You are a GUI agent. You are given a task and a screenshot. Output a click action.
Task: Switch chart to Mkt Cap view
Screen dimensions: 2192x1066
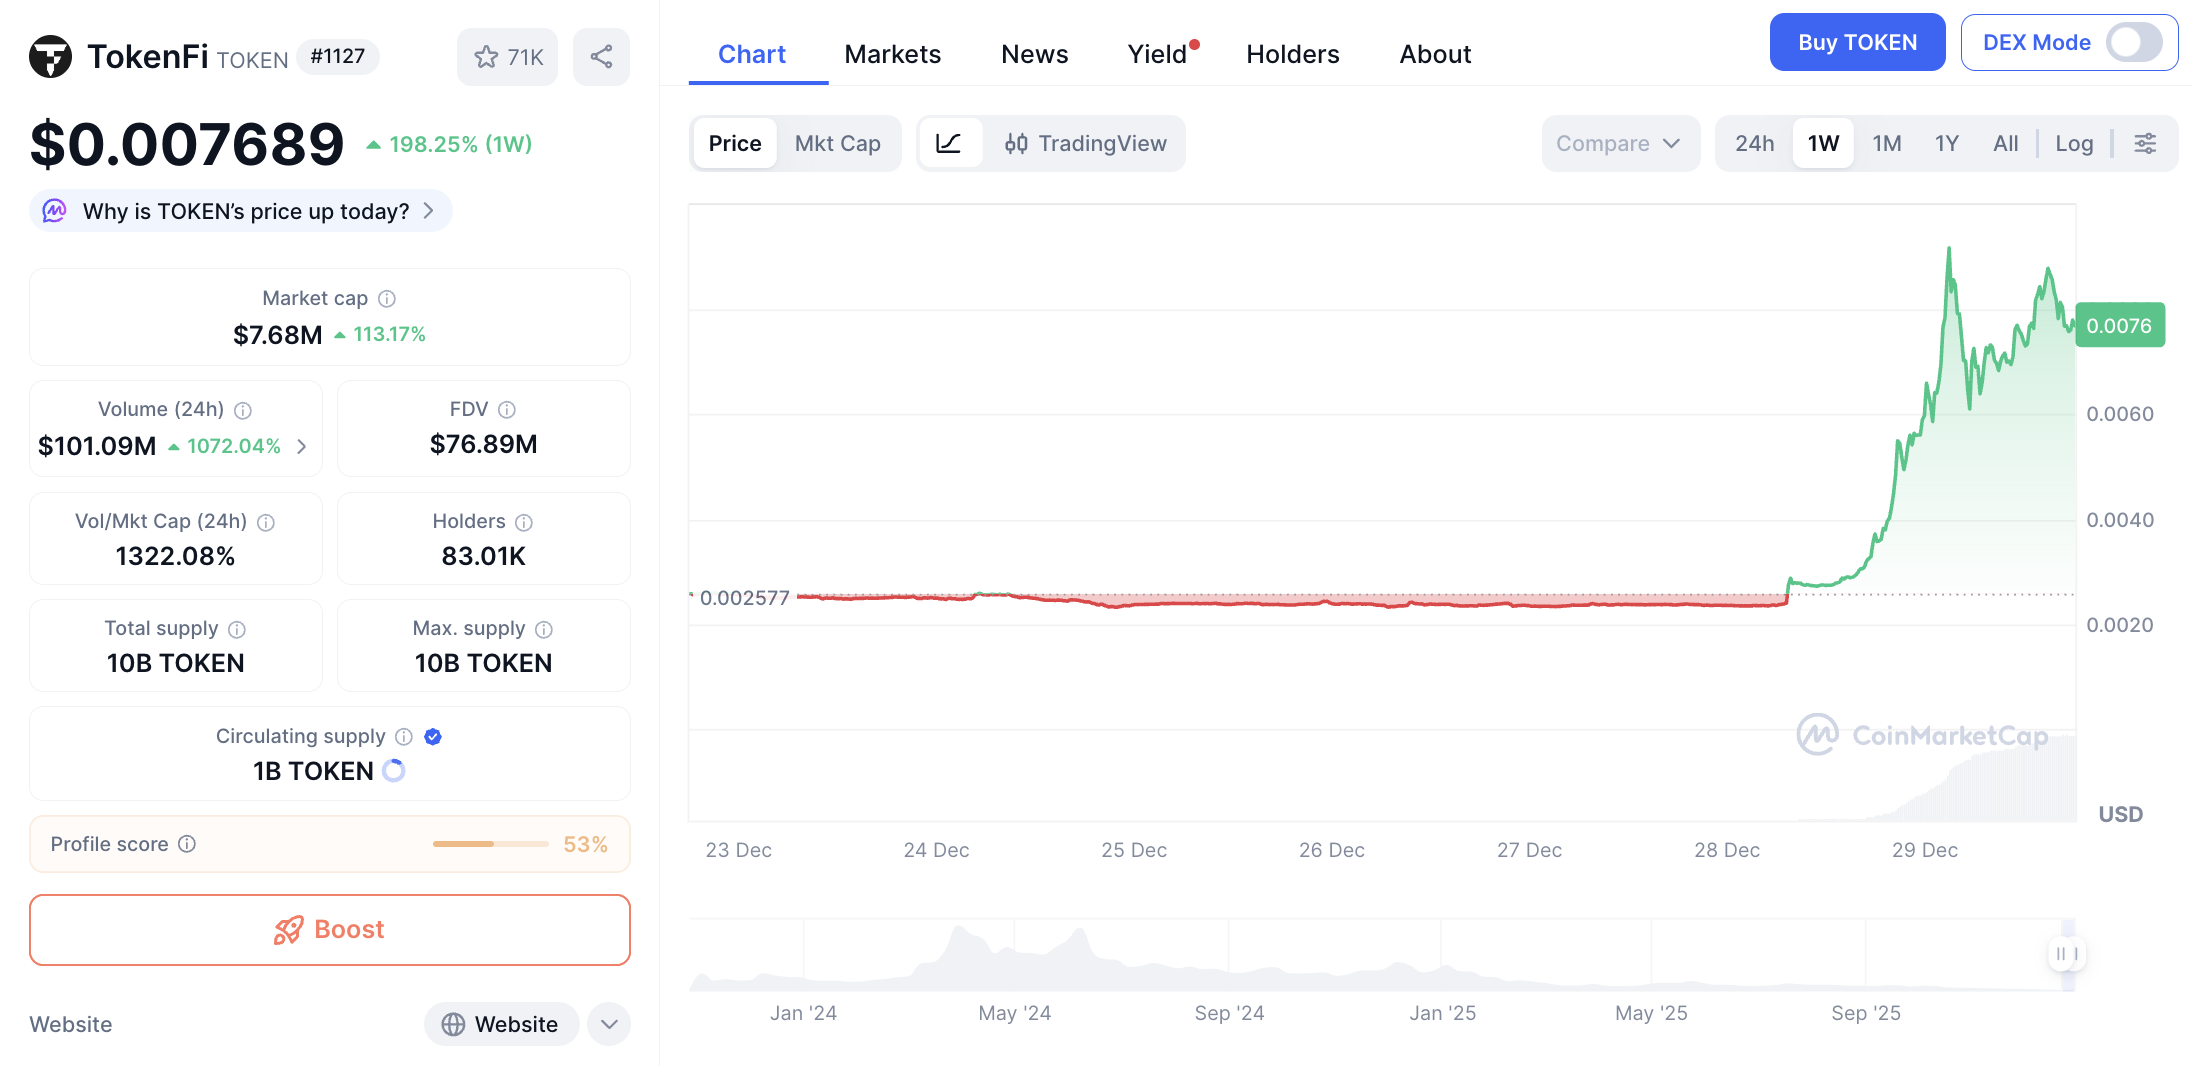tap(837, 143)
